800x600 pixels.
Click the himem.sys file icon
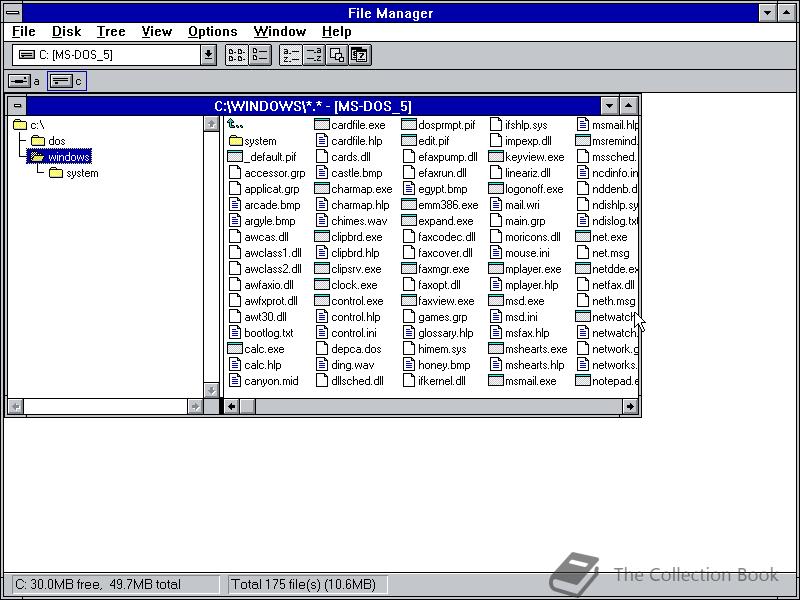[409, 349]
